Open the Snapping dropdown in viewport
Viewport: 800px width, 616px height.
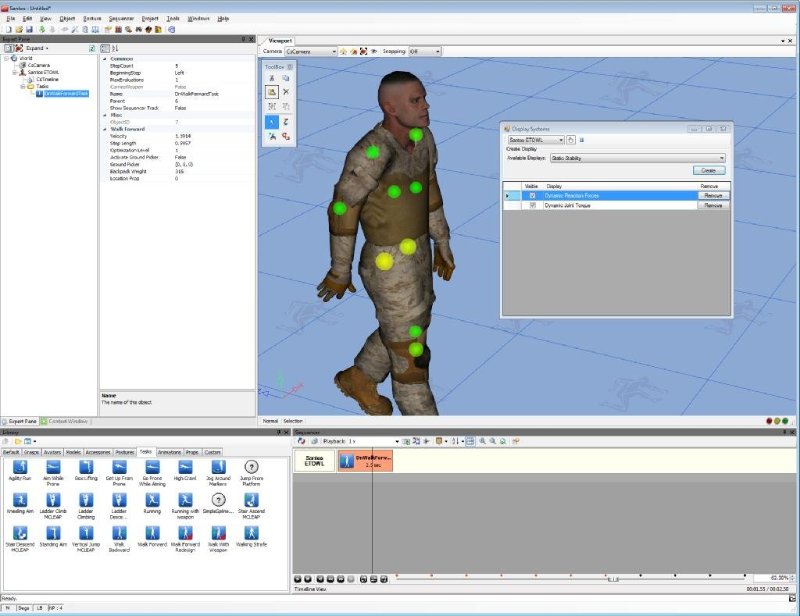(440, 50)
